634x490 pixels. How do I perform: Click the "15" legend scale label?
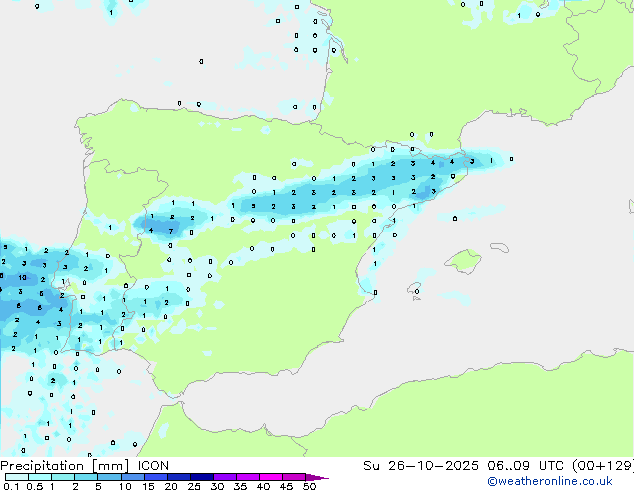[x=148, y=486]
